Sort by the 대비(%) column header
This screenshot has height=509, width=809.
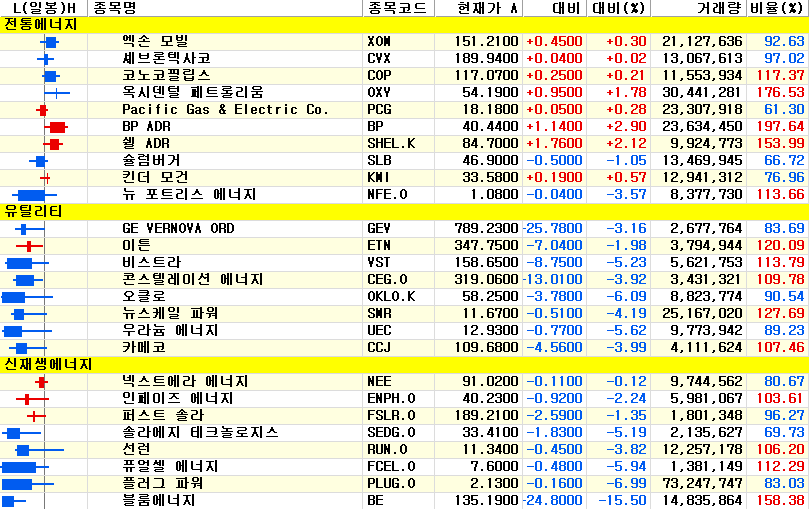(x=620, y=9)
